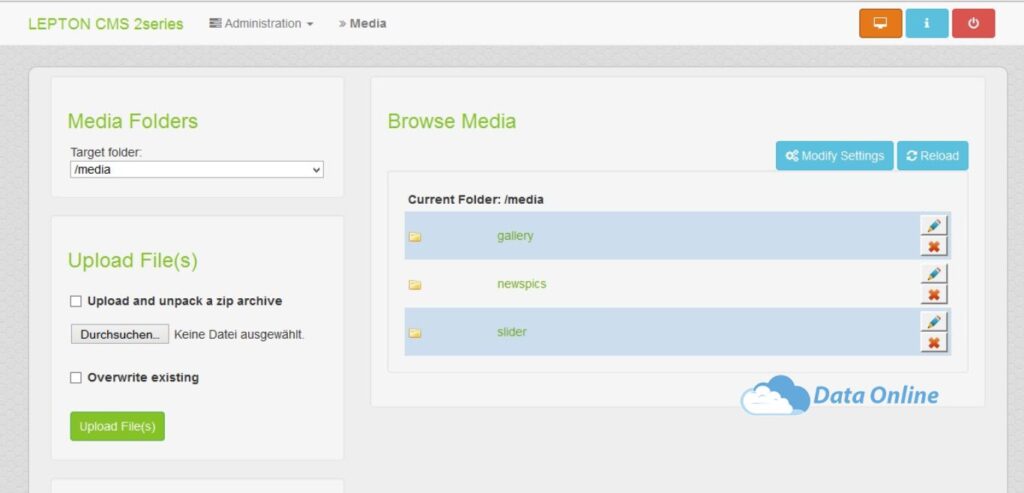The width and height of the screenshot is (1024, 493).
Task: Click the slider folder icon
Action: coord(415,333)
